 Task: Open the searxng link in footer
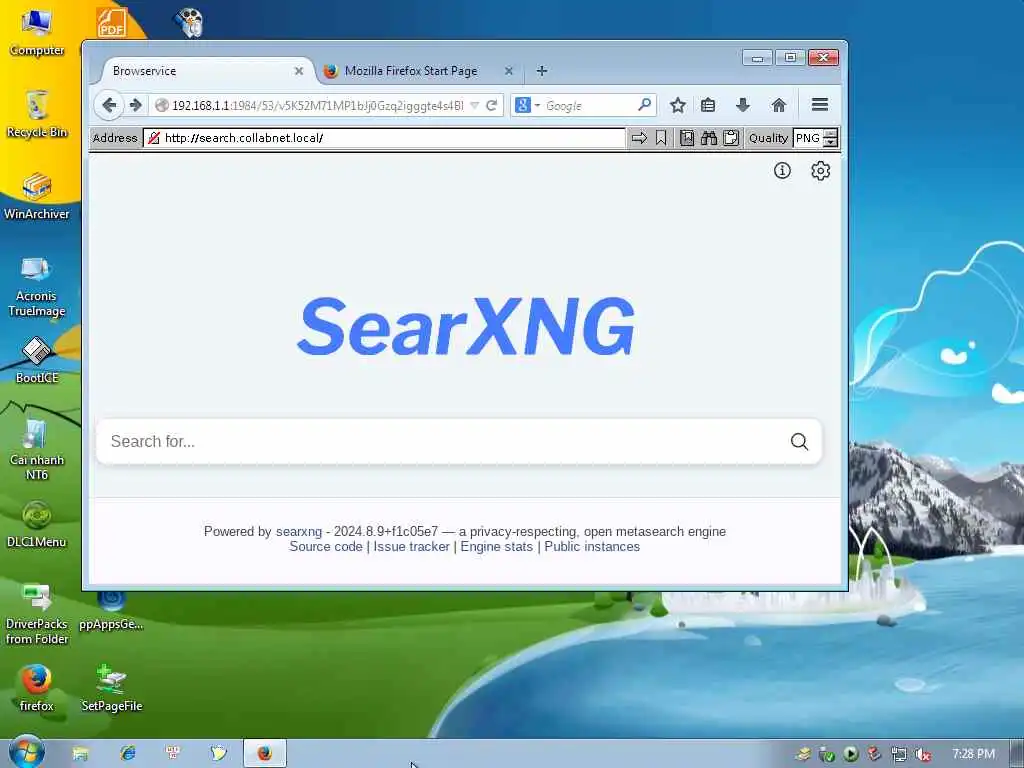click(x=298, y=532)
